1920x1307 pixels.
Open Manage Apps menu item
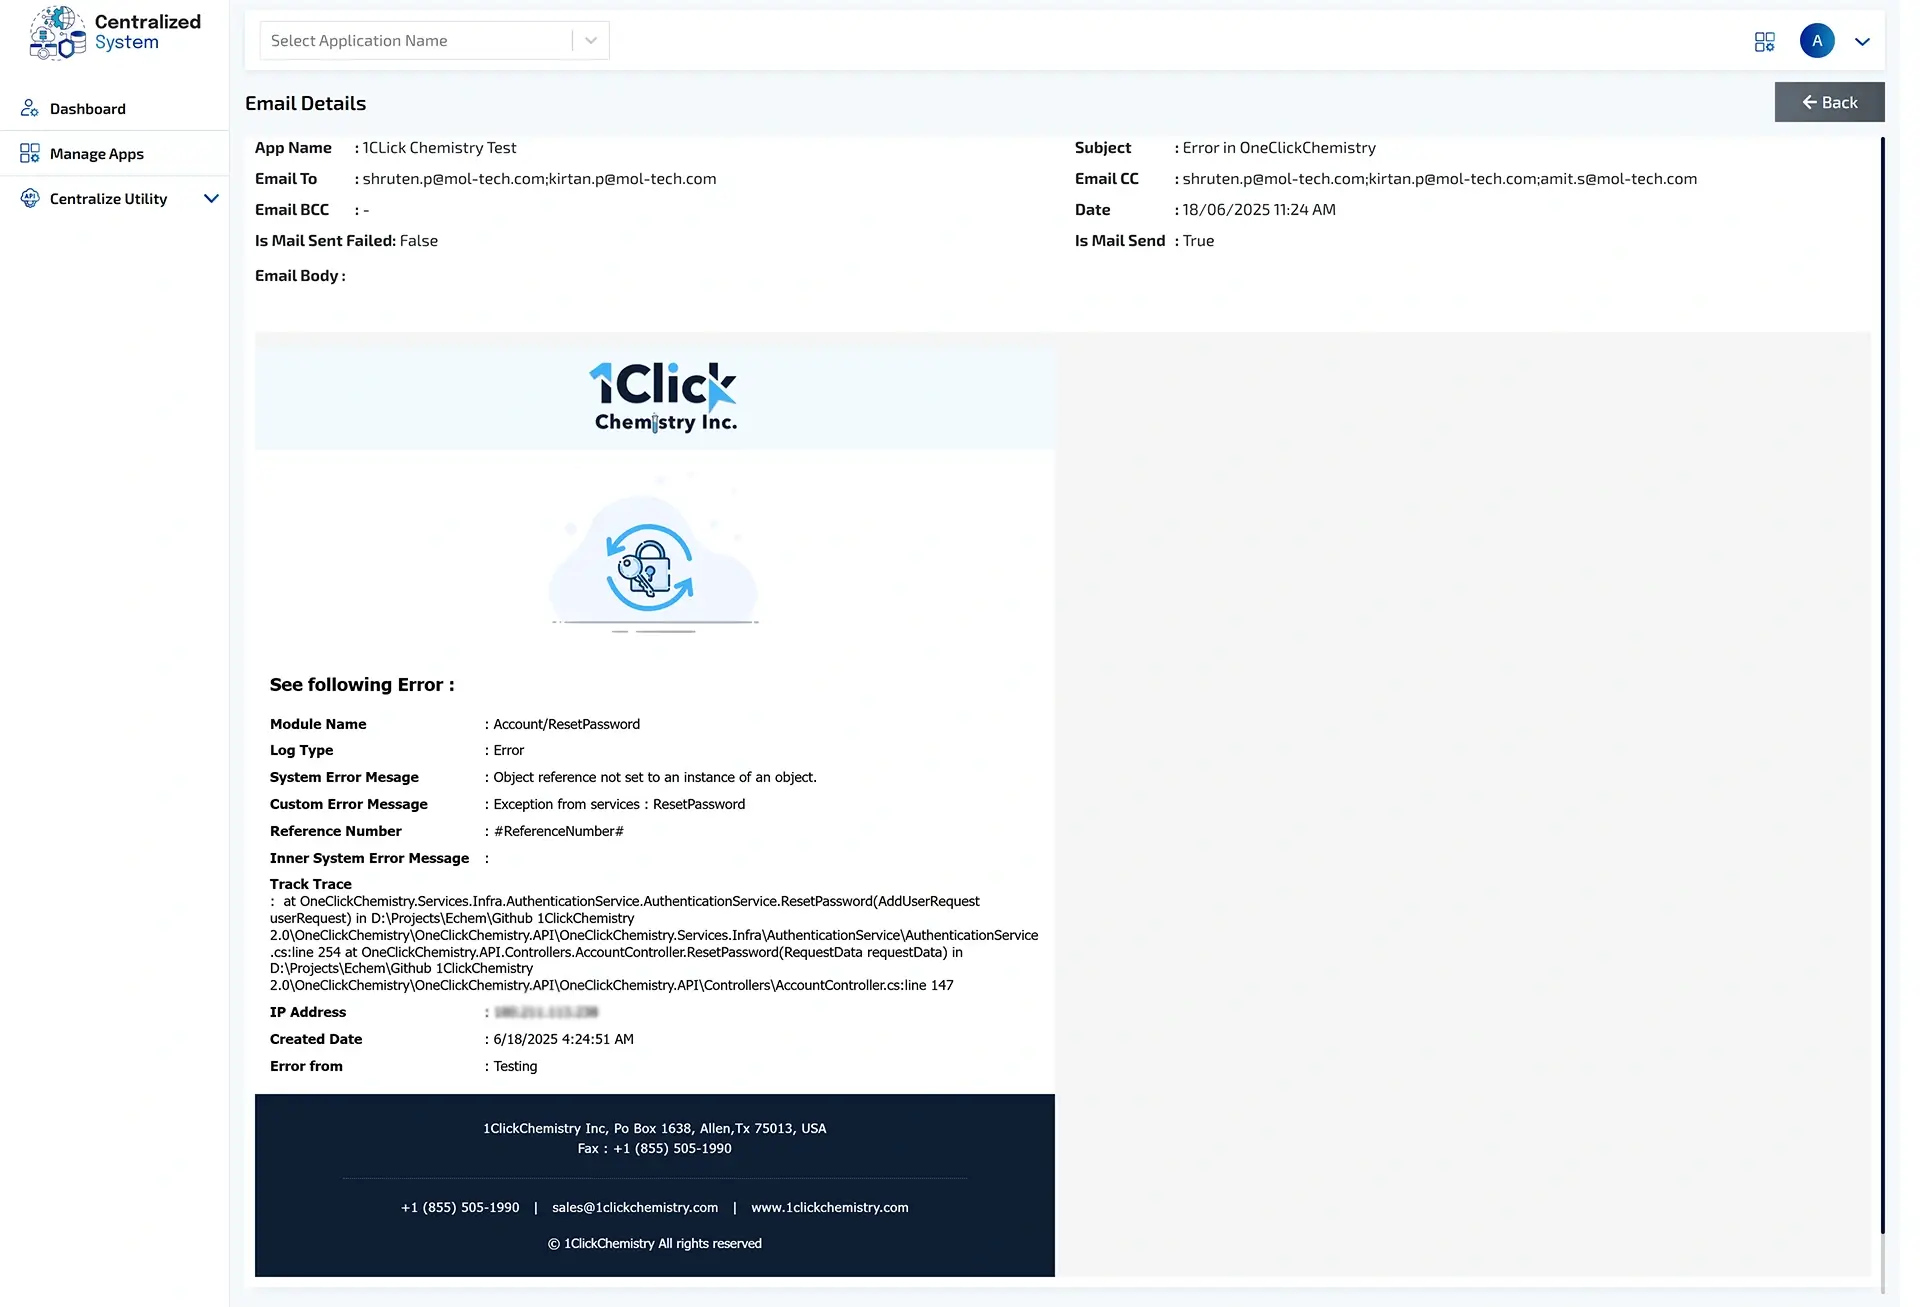coord(97,154)
